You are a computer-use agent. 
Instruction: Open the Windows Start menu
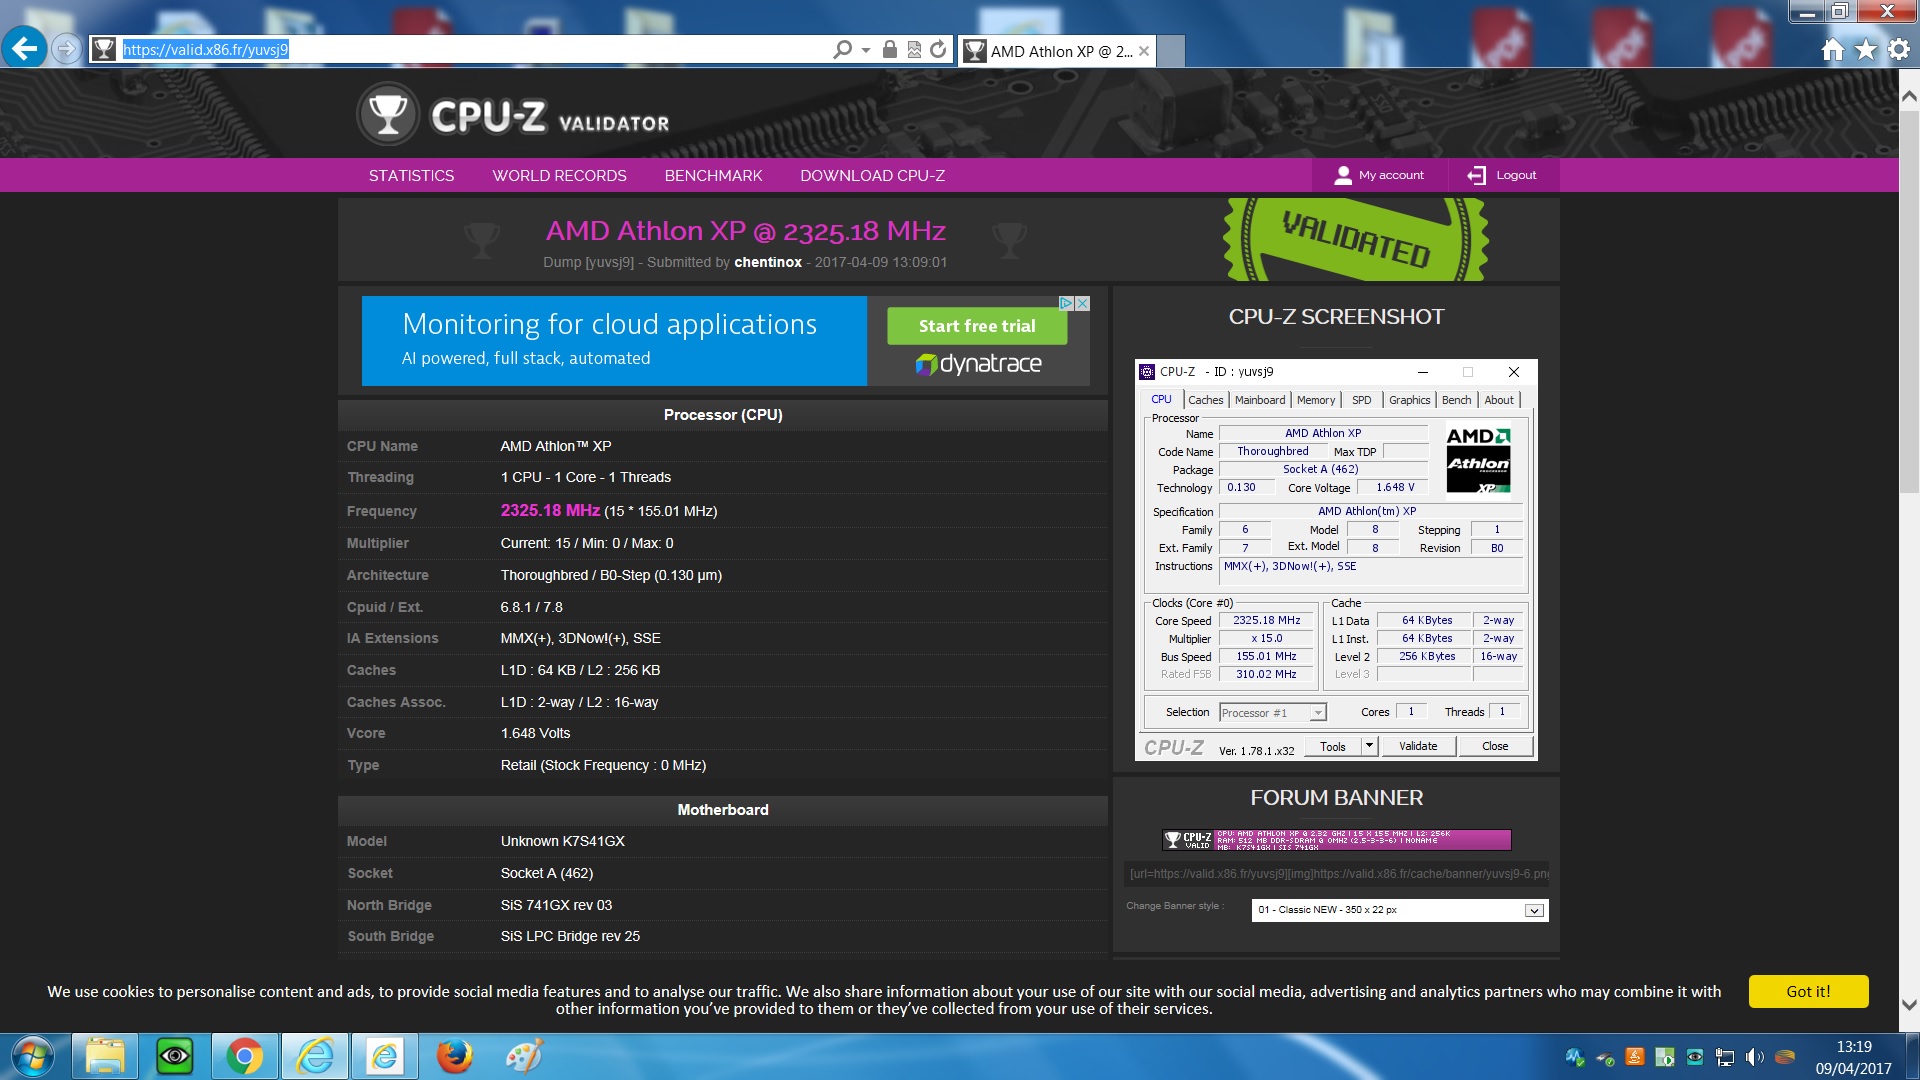point(33,1056)
